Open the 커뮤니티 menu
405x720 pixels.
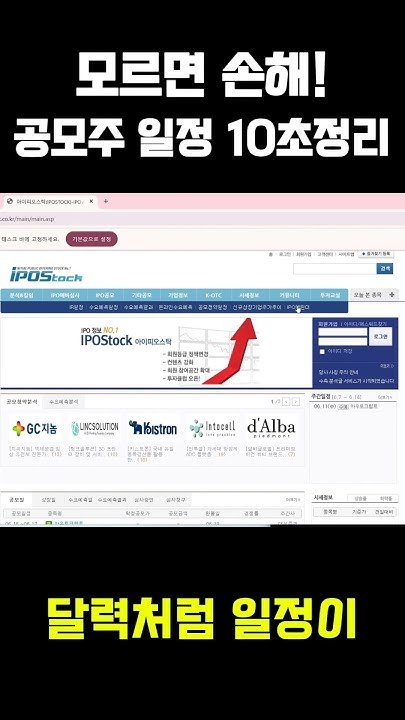290,295
